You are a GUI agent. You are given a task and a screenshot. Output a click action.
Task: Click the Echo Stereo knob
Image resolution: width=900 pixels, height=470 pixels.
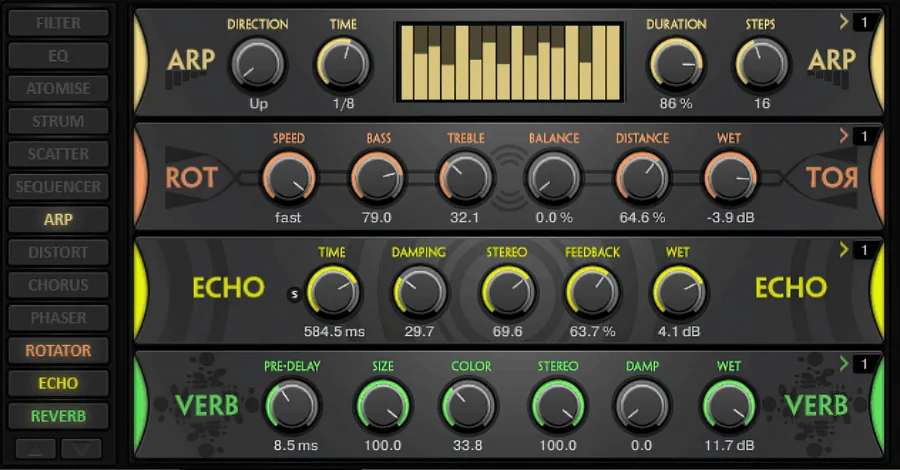508,292
